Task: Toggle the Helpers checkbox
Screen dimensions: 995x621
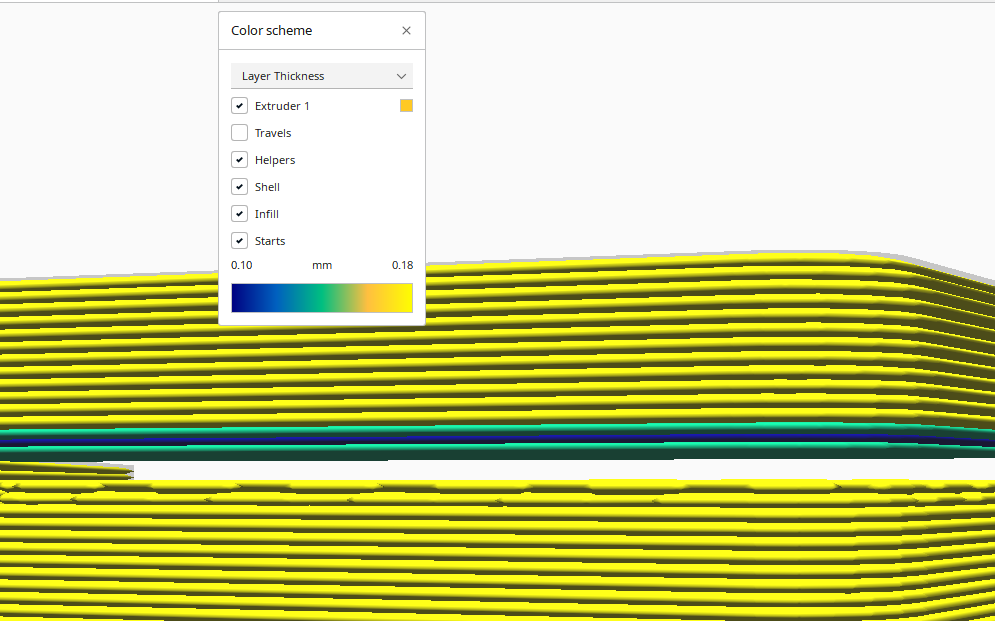Action: (239, 160)
